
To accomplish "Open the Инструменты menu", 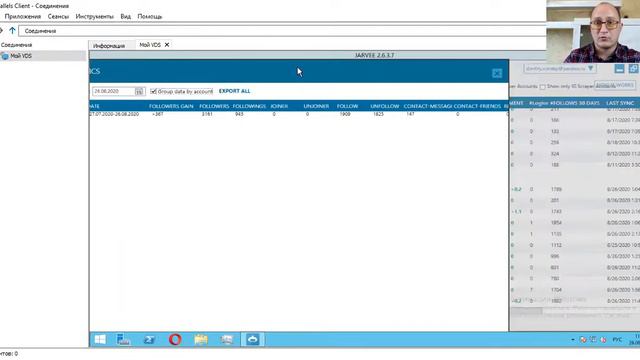I will coord(94,16).
